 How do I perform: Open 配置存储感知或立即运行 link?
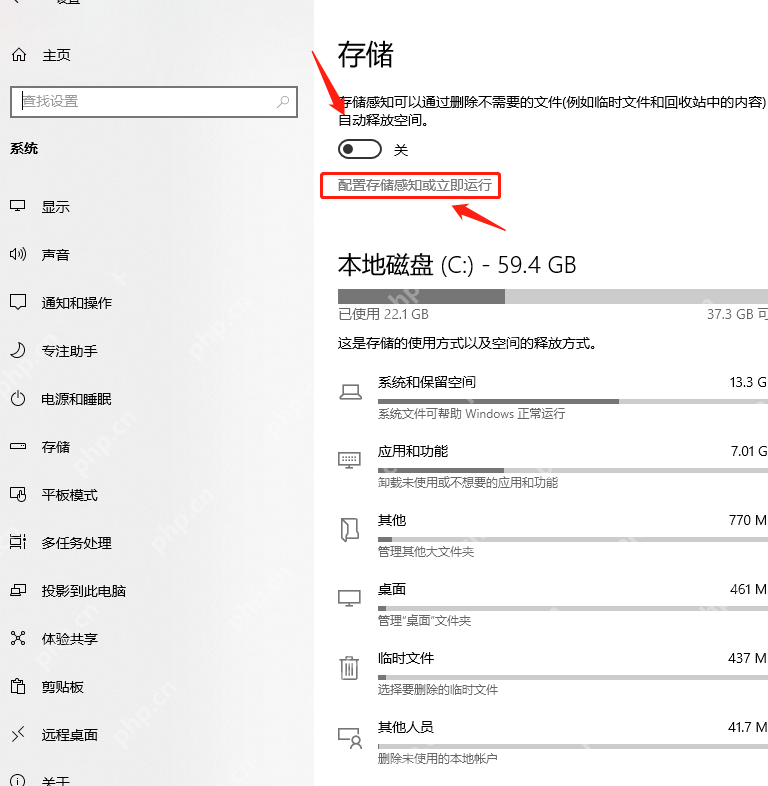coord(415,185)
